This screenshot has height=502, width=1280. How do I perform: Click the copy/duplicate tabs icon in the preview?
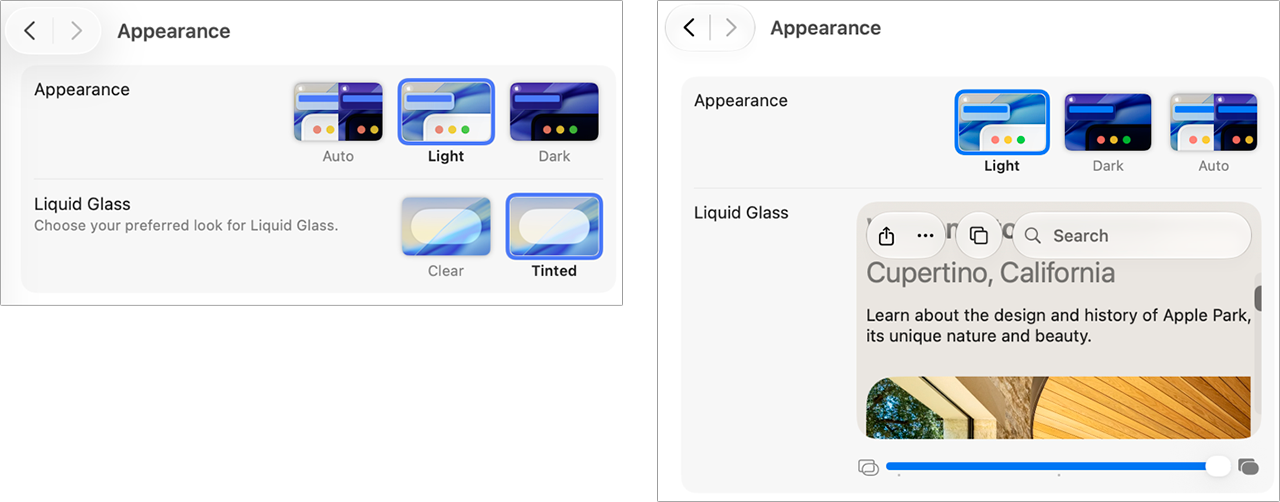979,236
